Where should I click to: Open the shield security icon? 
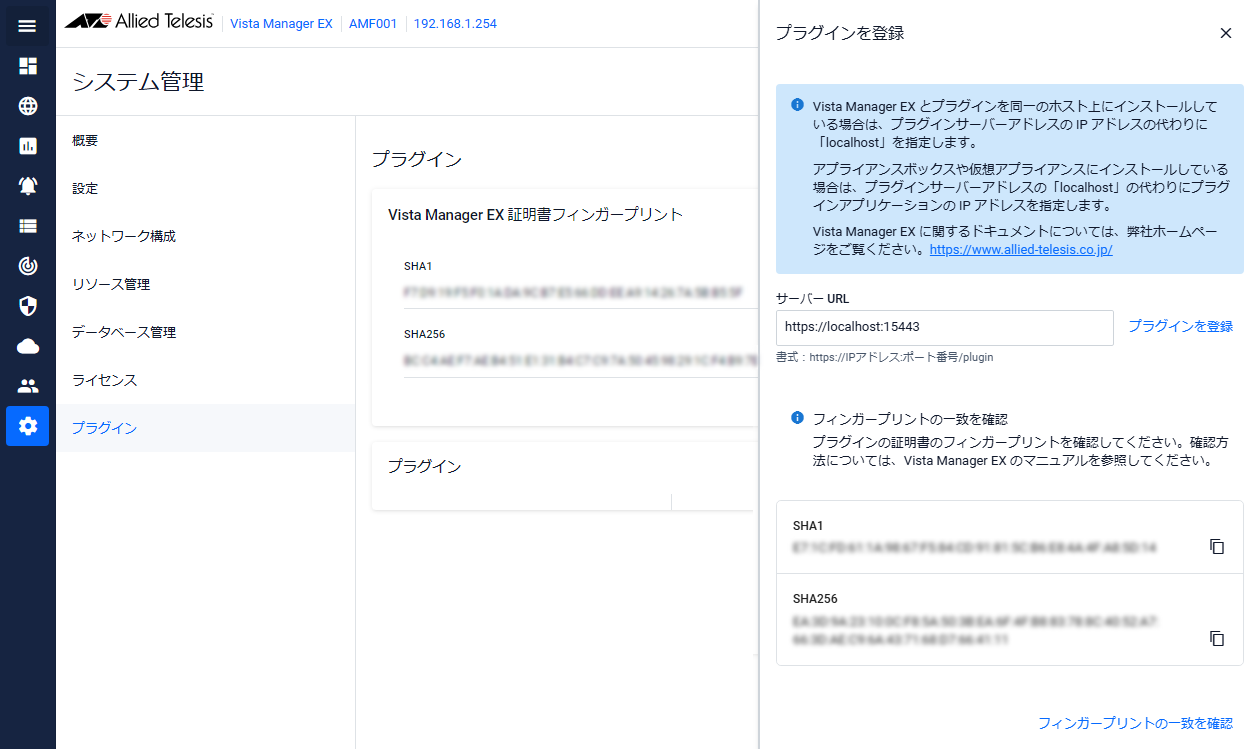pyautogui.click(x=27, y=306)
